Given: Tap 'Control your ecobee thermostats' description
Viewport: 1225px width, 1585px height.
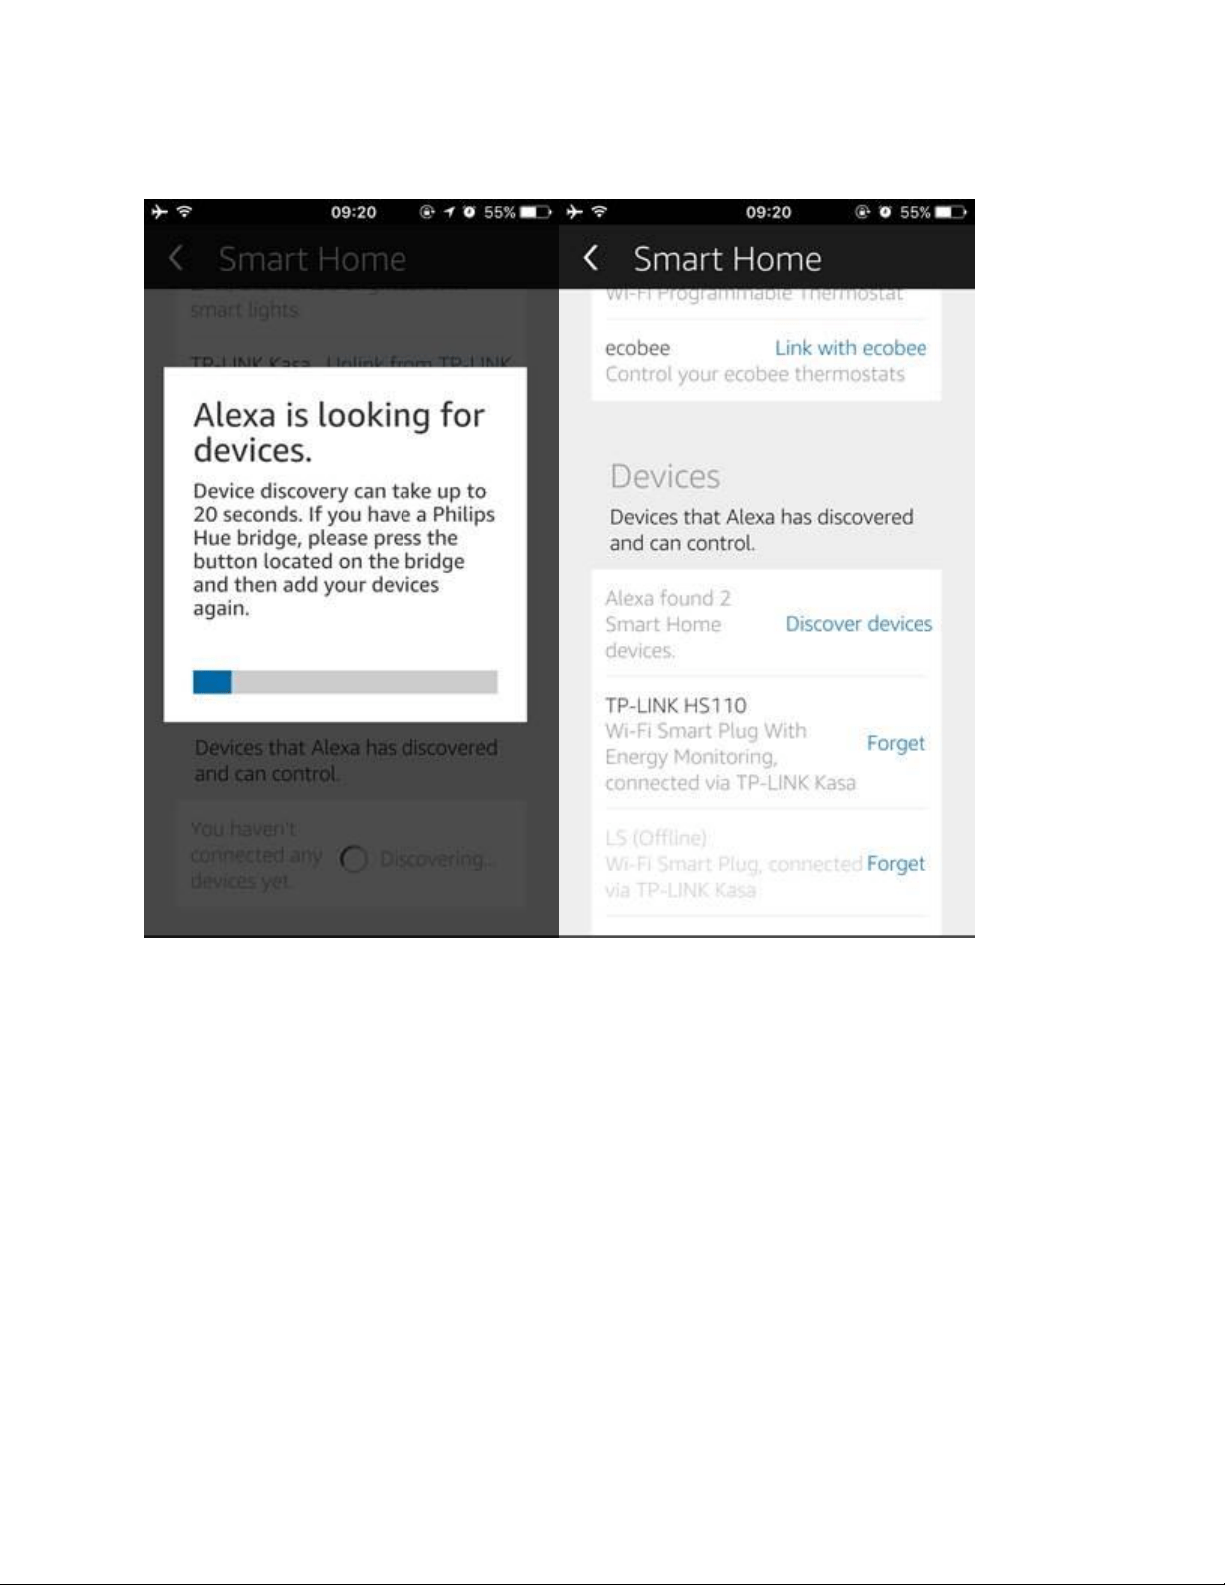Looking at the screenshot, I should point(755,374).
